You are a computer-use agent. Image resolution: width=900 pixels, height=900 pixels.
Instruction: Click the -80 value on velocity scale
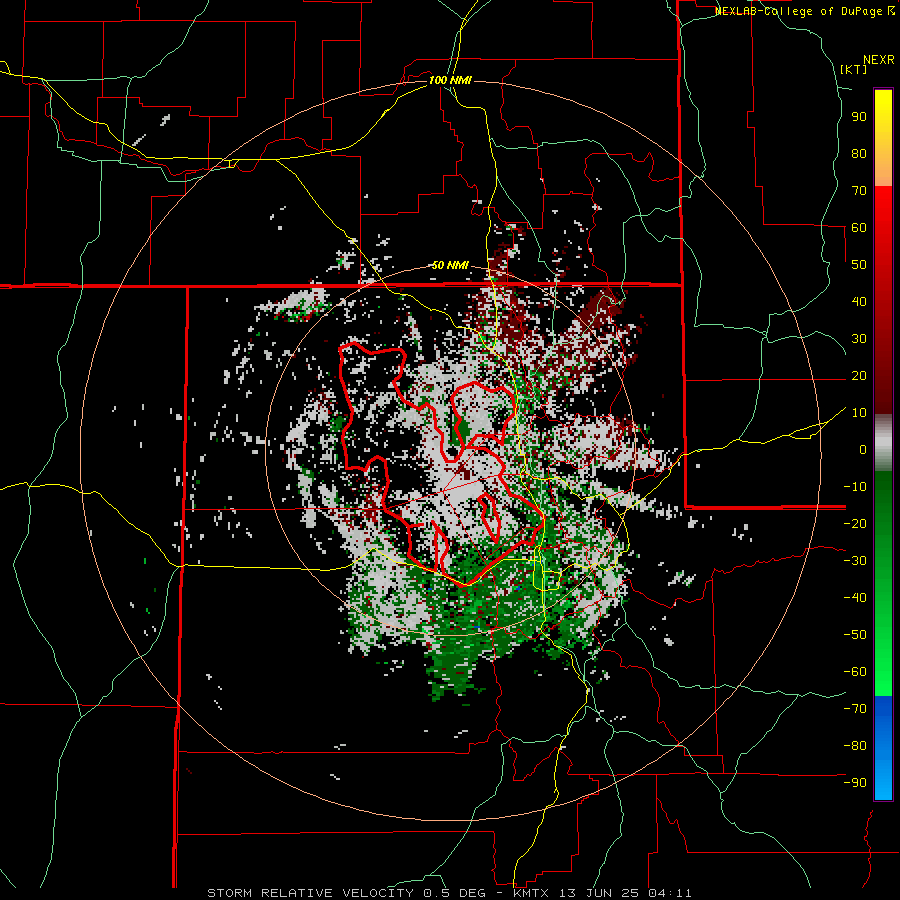[855, 746]
